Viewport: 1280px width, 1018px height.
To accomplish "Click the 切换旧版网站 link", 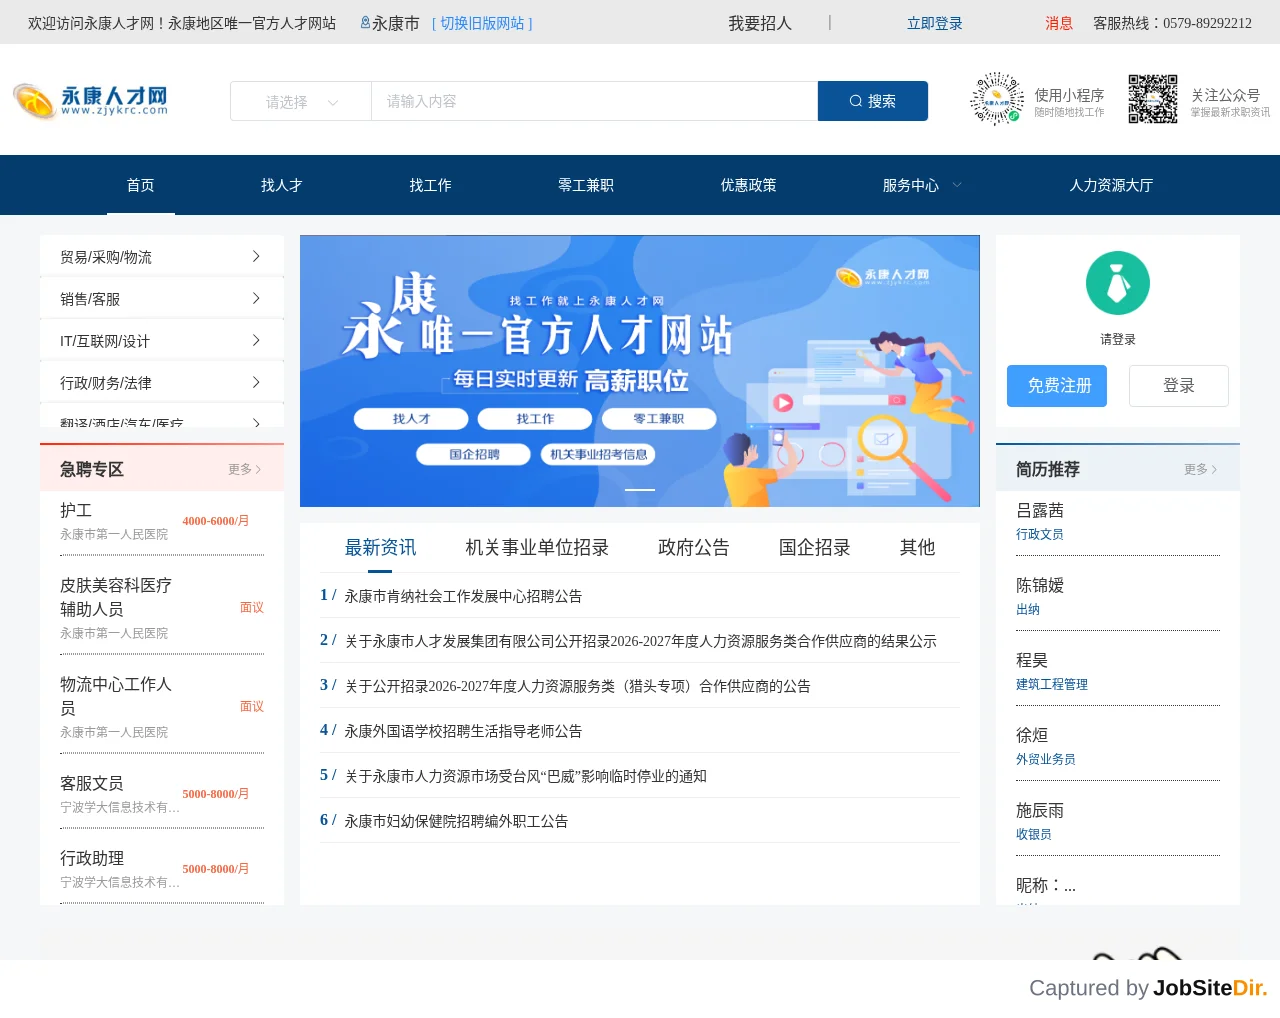I will (x=482, y=23).
